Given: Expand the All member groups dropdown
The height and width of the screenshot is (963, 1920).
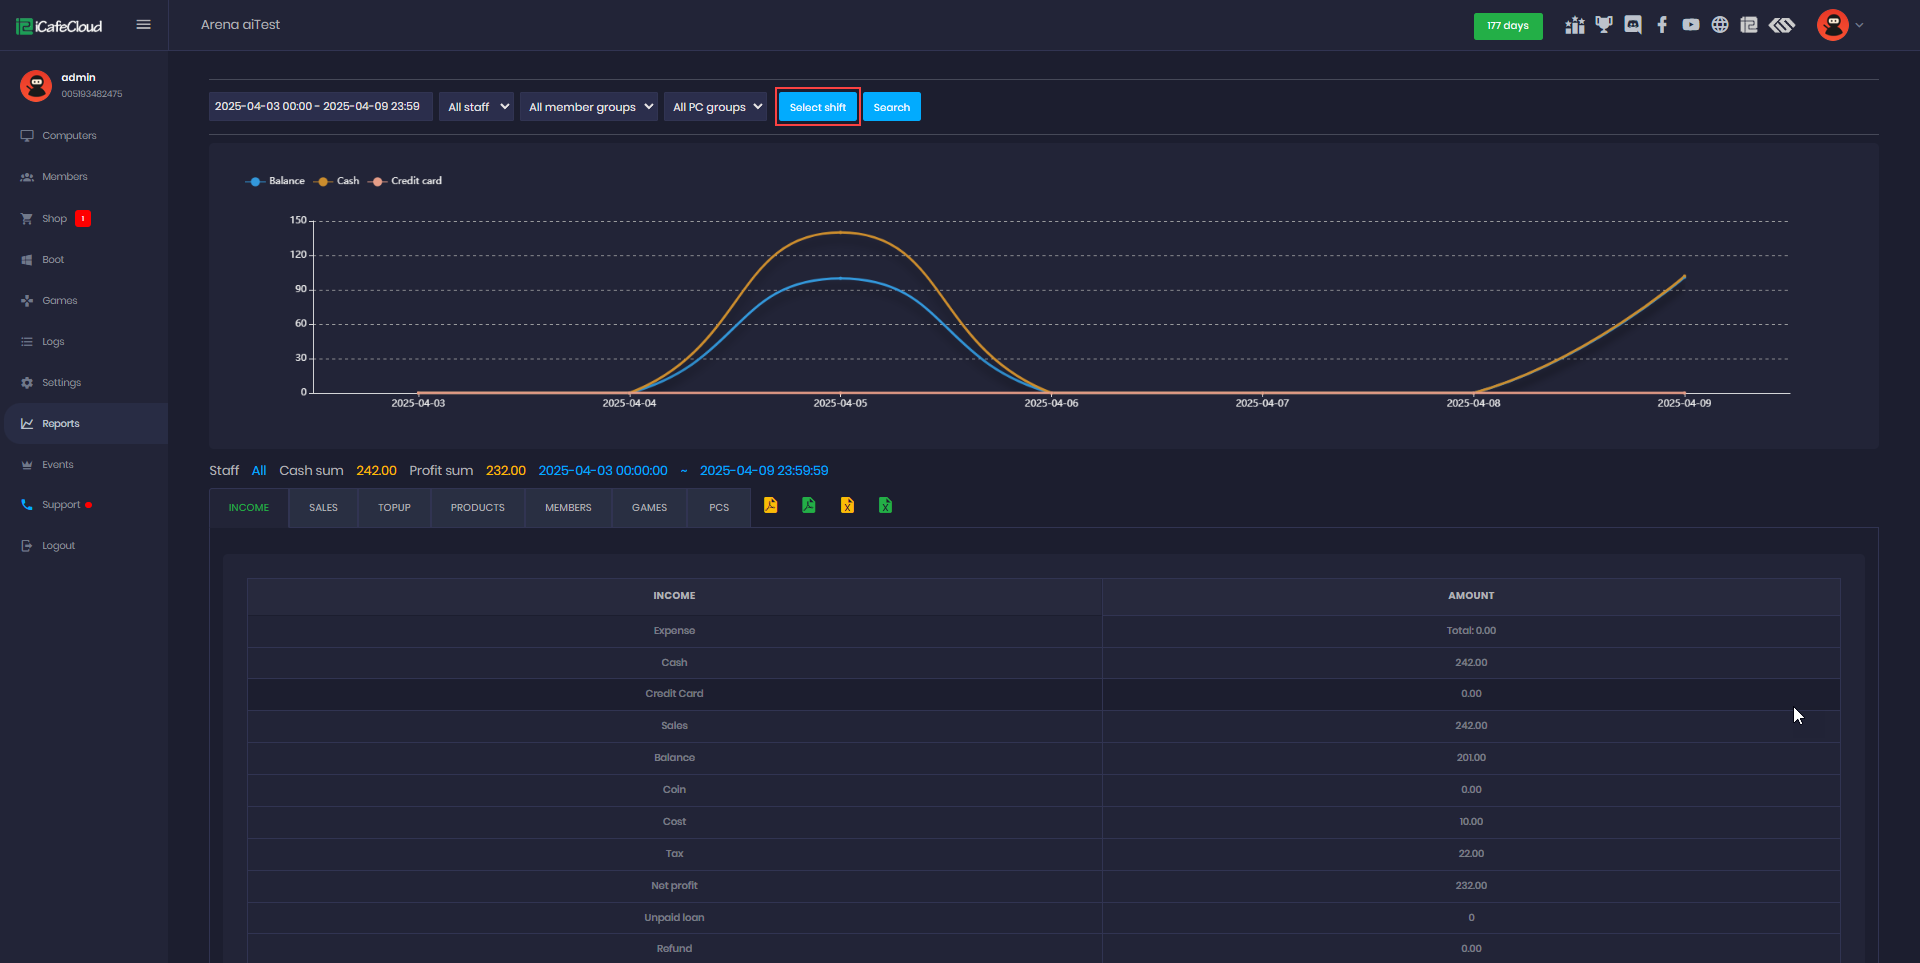Looking at the screenshot, I should click(589, 107).
